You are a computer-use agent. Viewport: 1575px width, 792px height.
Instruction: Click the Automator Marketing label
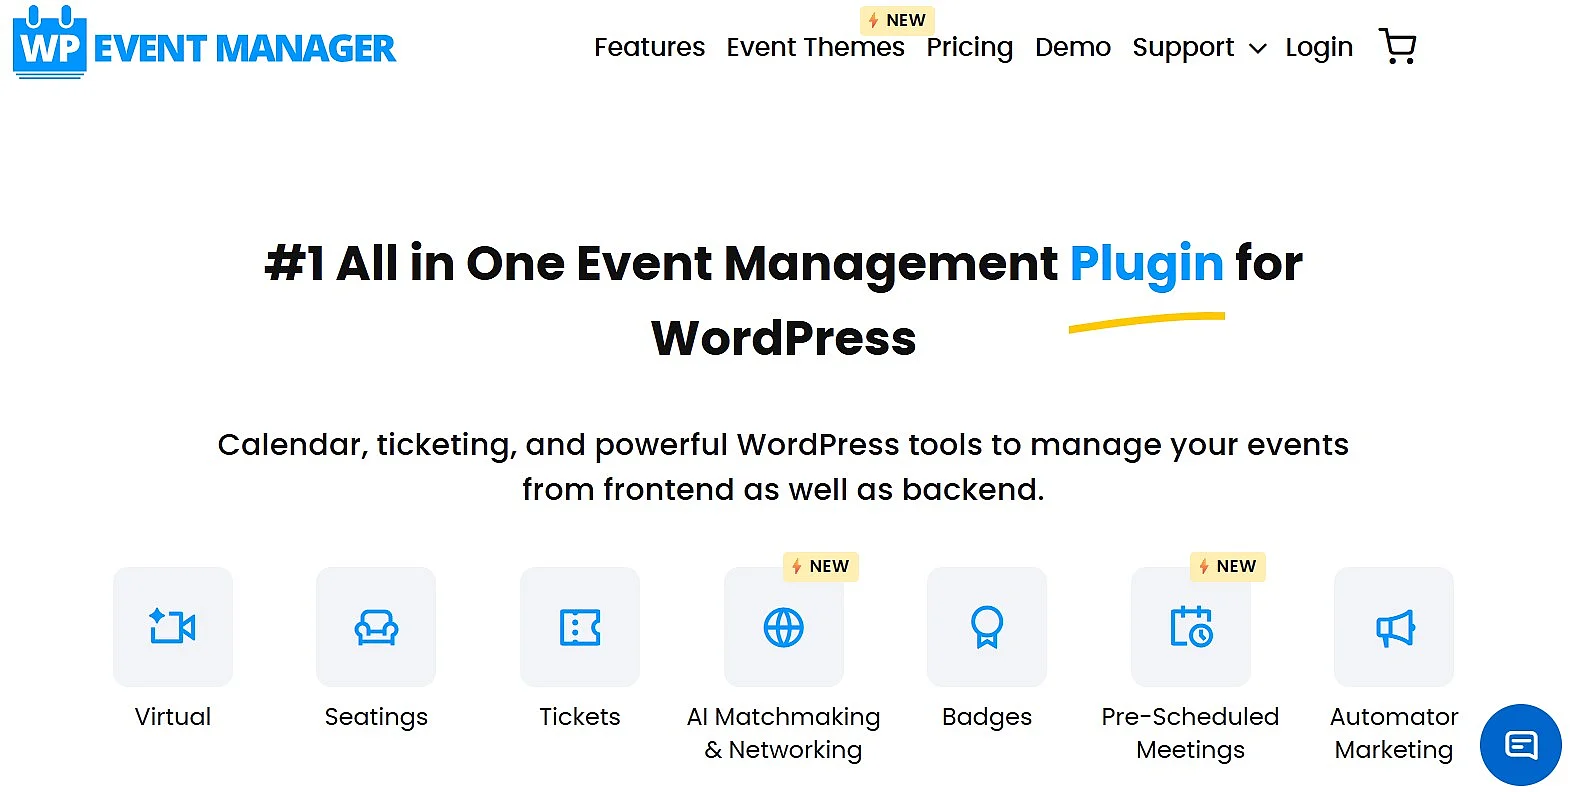(1394, 733)
